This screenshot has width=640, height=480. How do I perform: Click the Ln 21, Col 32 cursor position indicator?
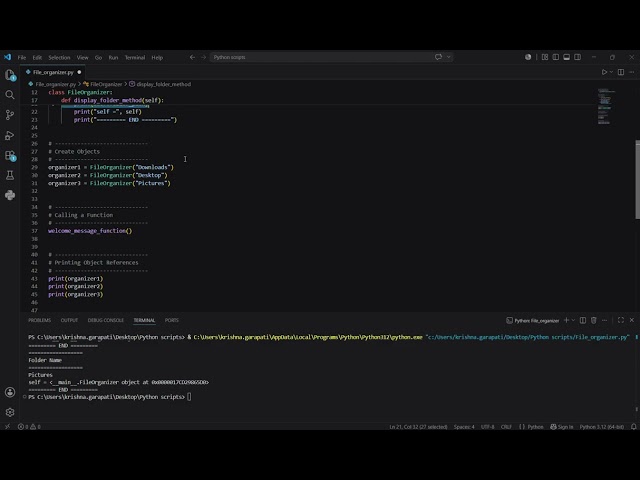pos(418,427)
